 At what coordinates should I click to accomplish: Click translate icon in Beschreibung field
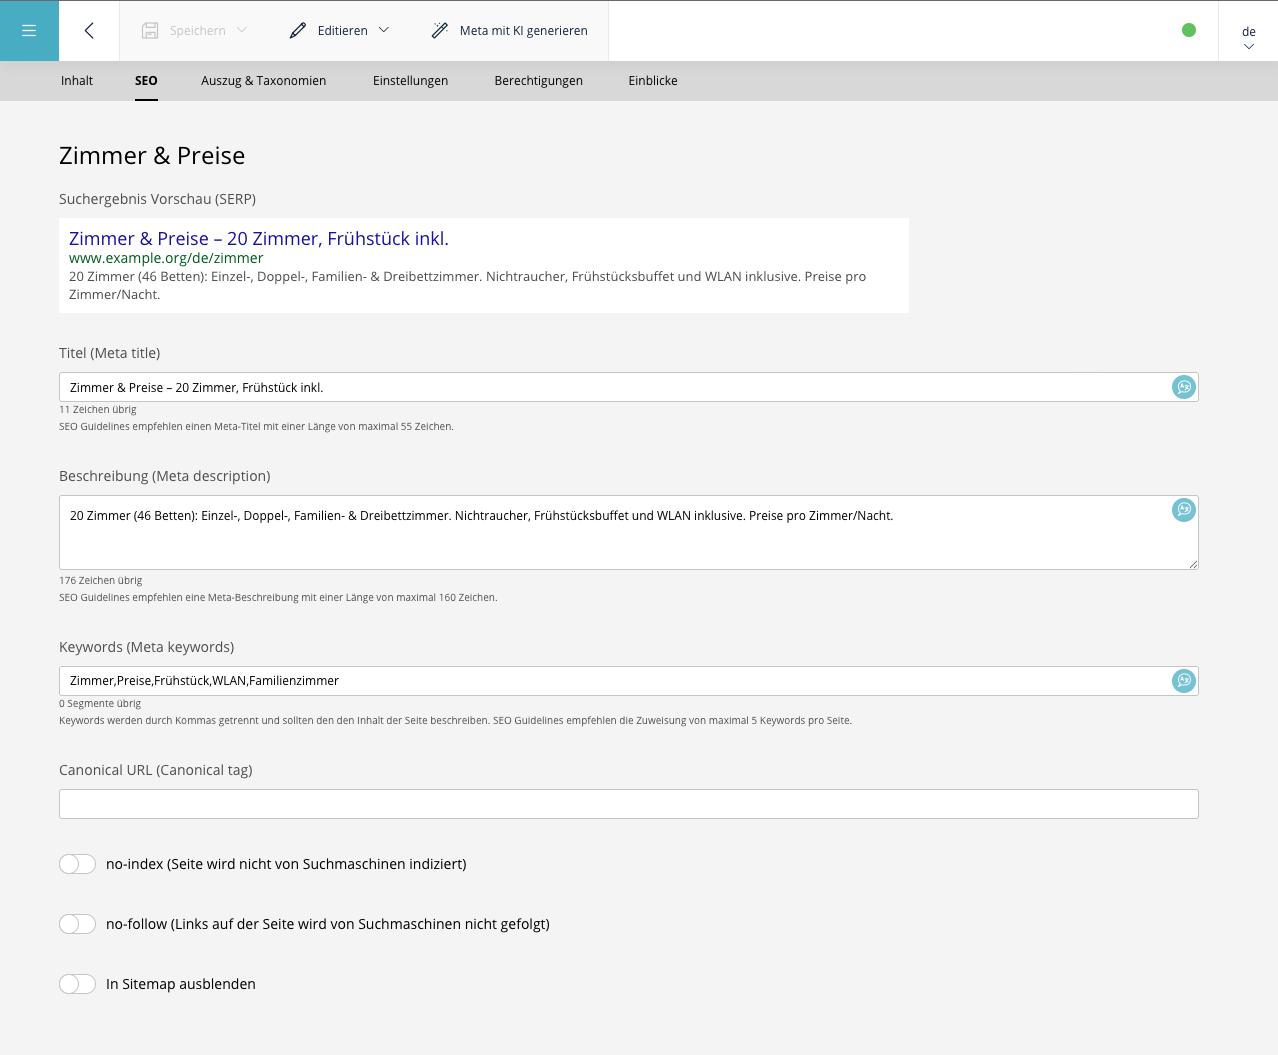[x=1184, y=510]
